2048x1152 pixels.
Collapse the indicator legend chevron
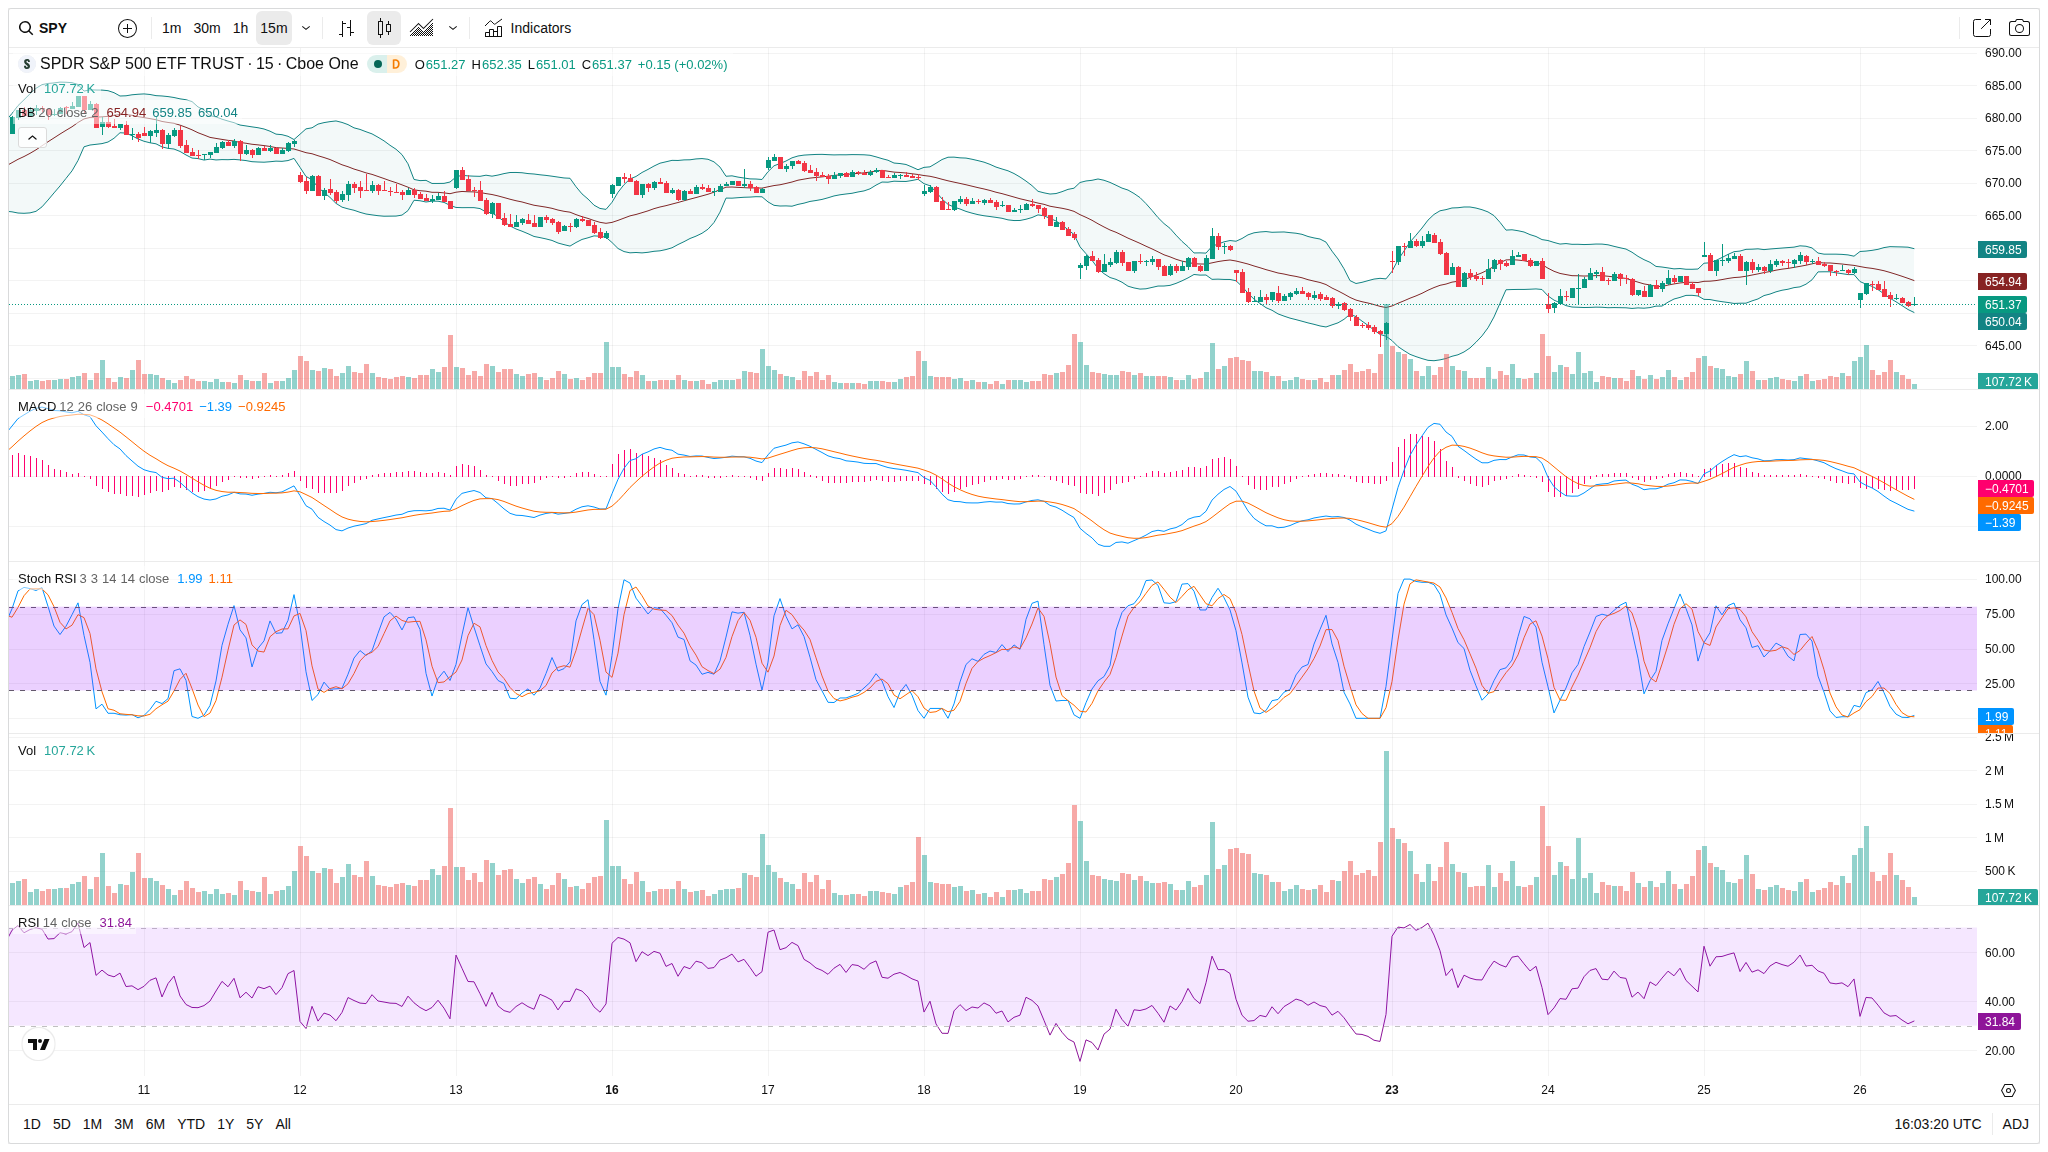pos(32,138)
